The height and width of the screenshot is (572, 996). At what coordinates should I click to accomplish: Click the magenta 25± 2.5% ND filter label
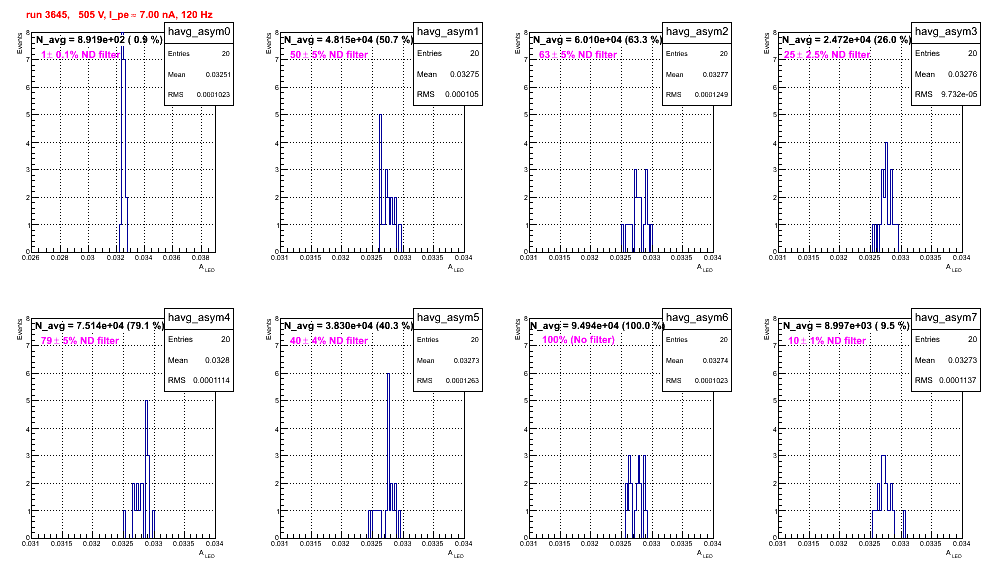pos(827,55)
